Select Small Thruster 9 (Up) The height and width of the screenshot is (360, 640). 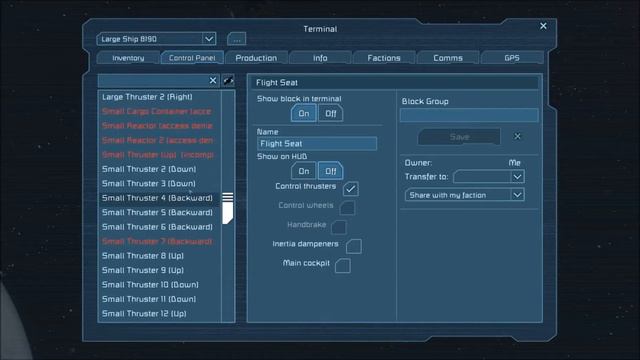(x=160, y=270)
